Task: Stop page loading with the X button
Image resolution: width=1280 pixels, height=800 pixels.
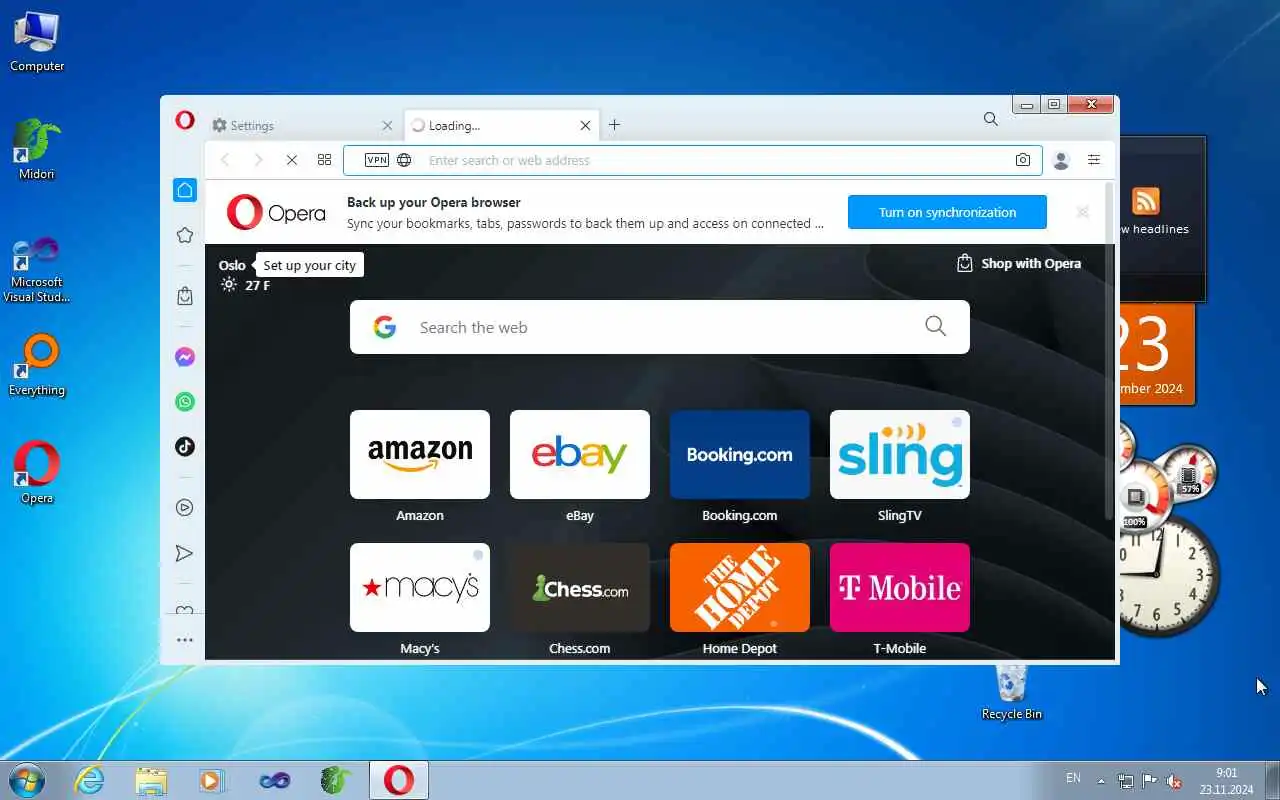Action: 291,160
